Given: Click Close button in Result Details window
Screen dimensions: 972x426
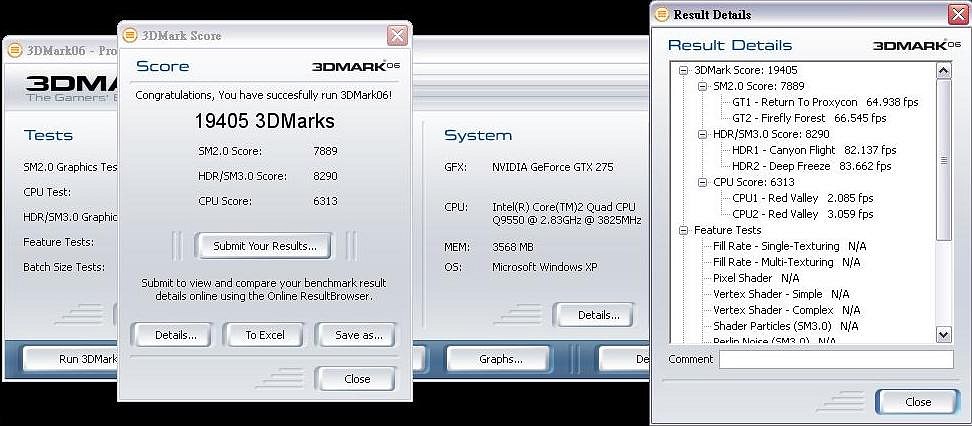Looking at the screenshot, I should pos(917,402).
